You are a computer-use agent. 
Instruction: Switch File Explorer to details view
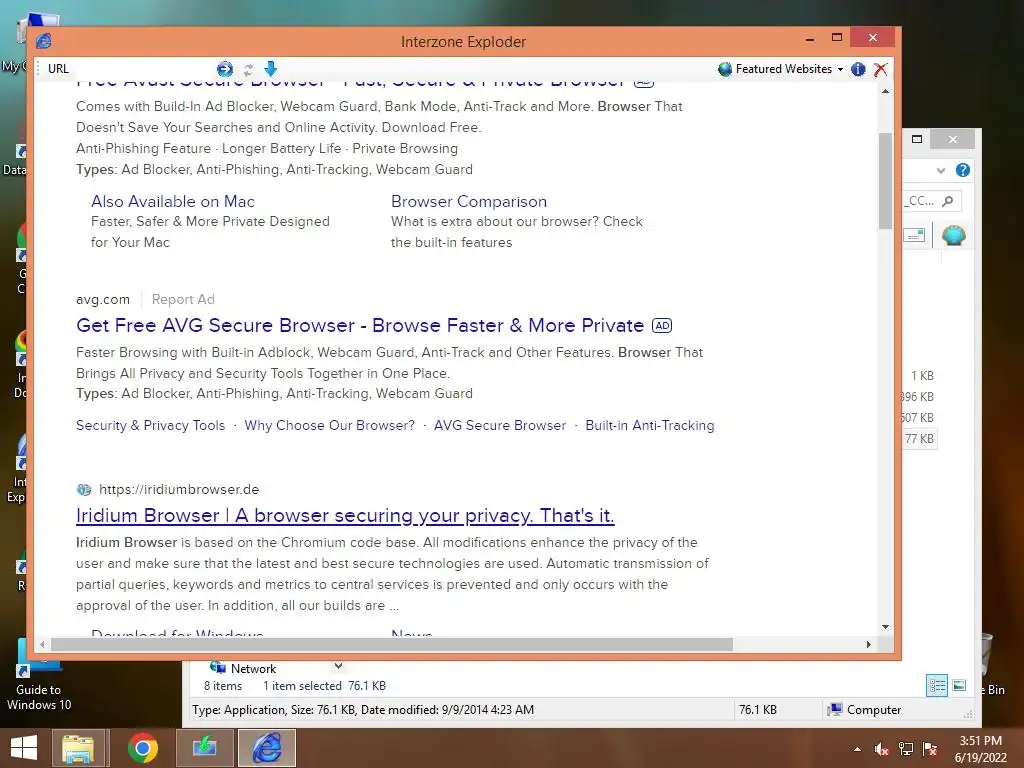point(937,686)
